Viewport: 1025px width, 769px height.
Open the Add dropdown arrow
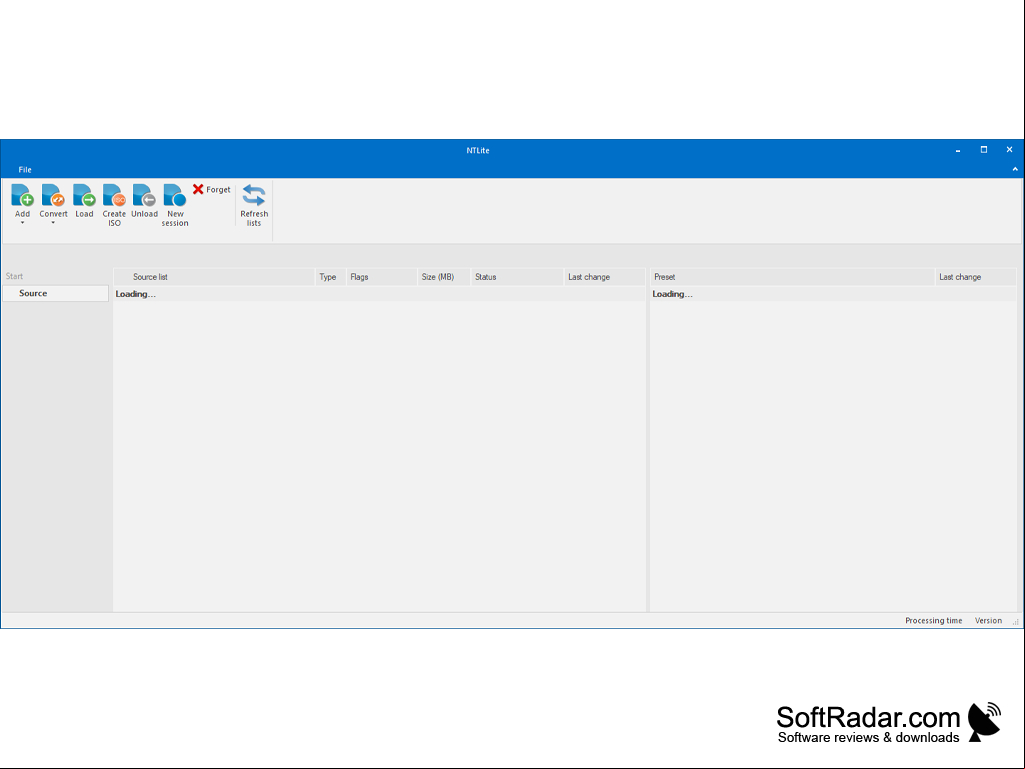[22, 223]
